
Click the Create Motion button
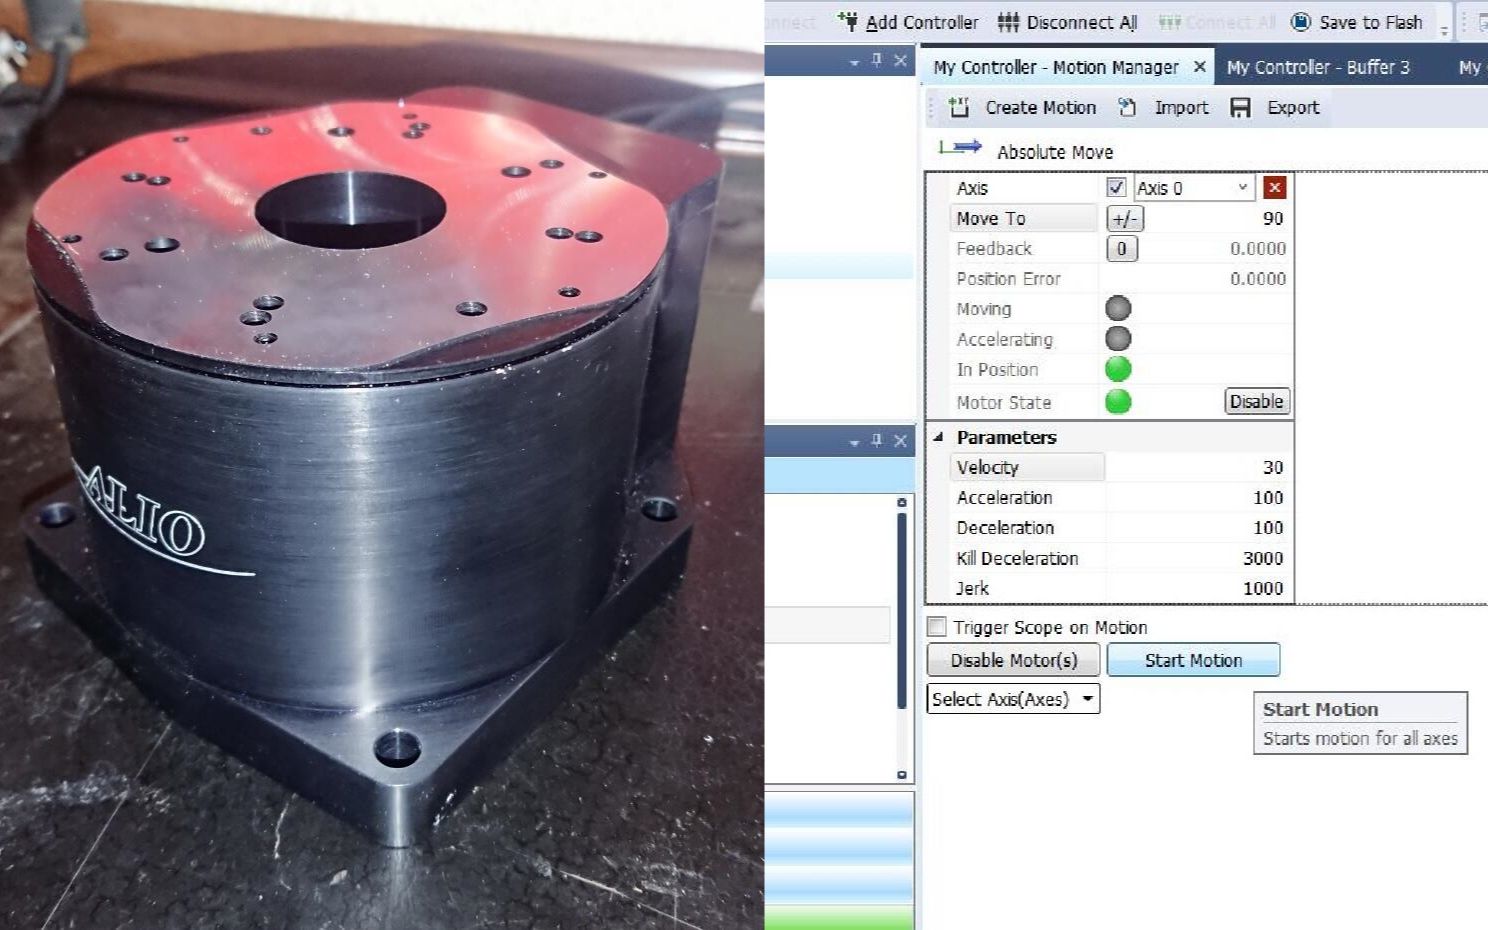pos(1021,107)
